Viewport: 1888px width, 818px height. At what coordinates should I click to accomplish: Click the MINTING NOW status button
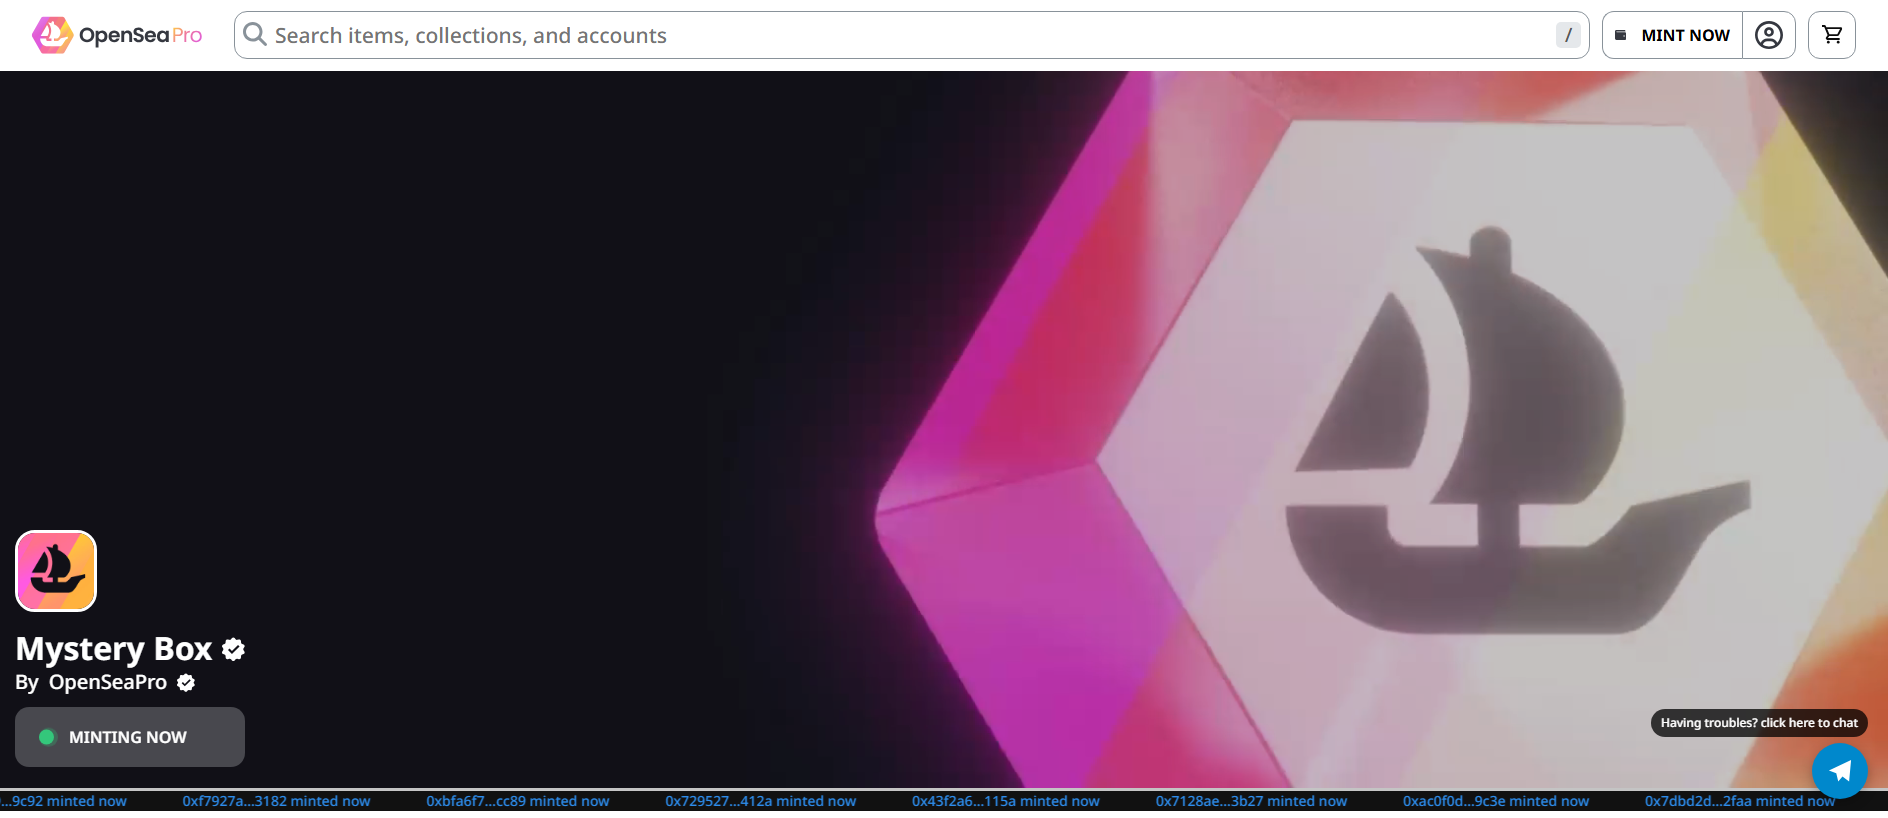[130, 737]
